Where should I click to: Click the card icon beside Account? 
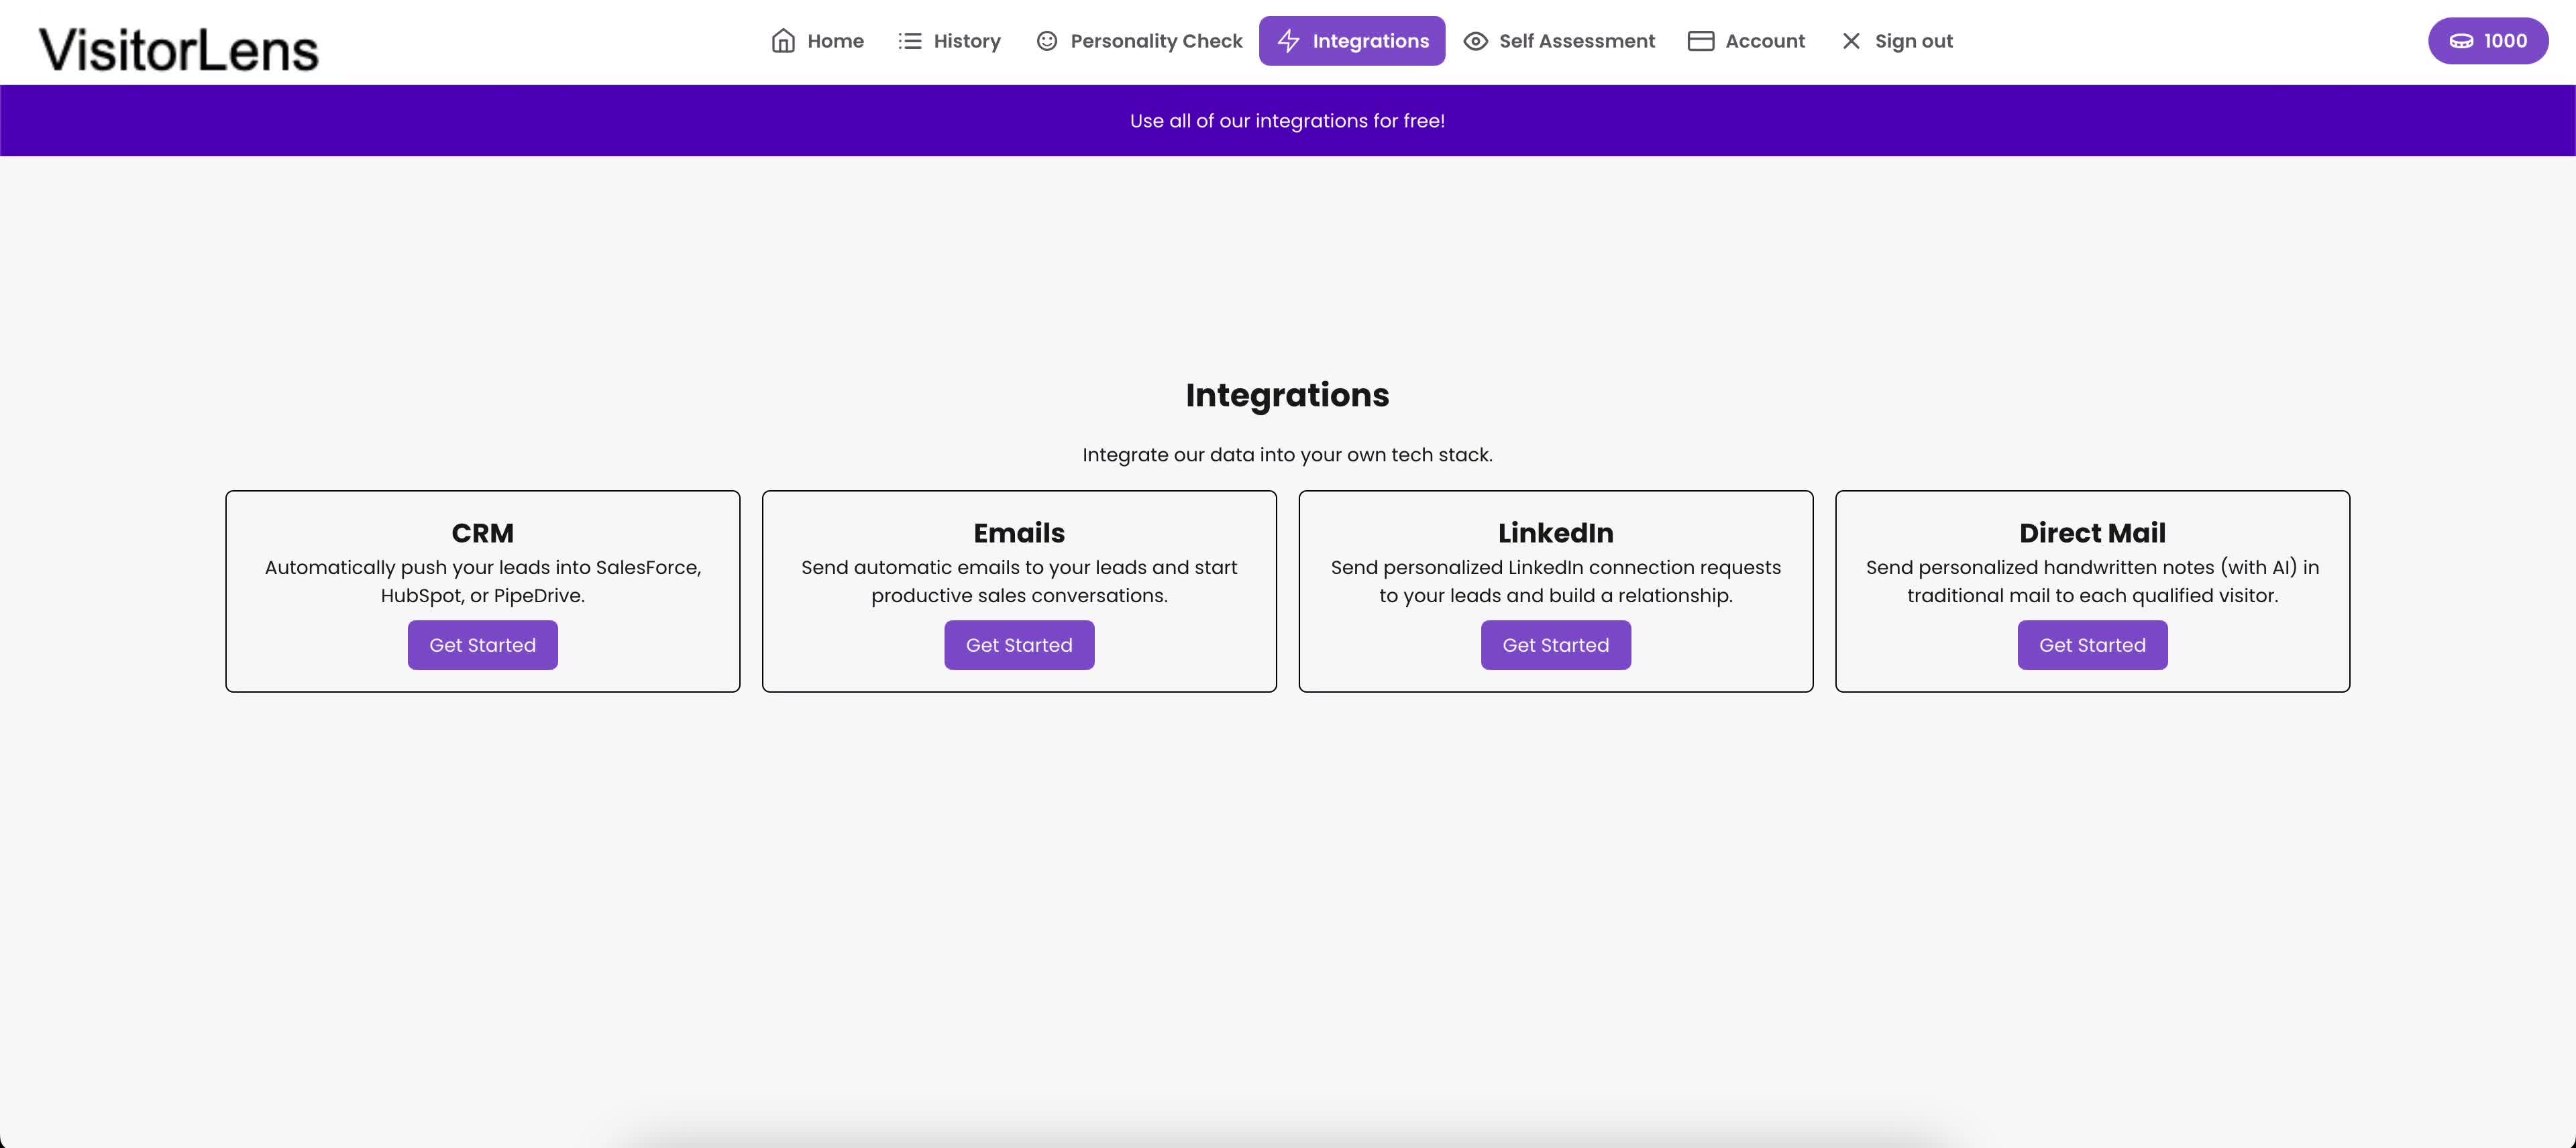click(x=1700, y=41)
